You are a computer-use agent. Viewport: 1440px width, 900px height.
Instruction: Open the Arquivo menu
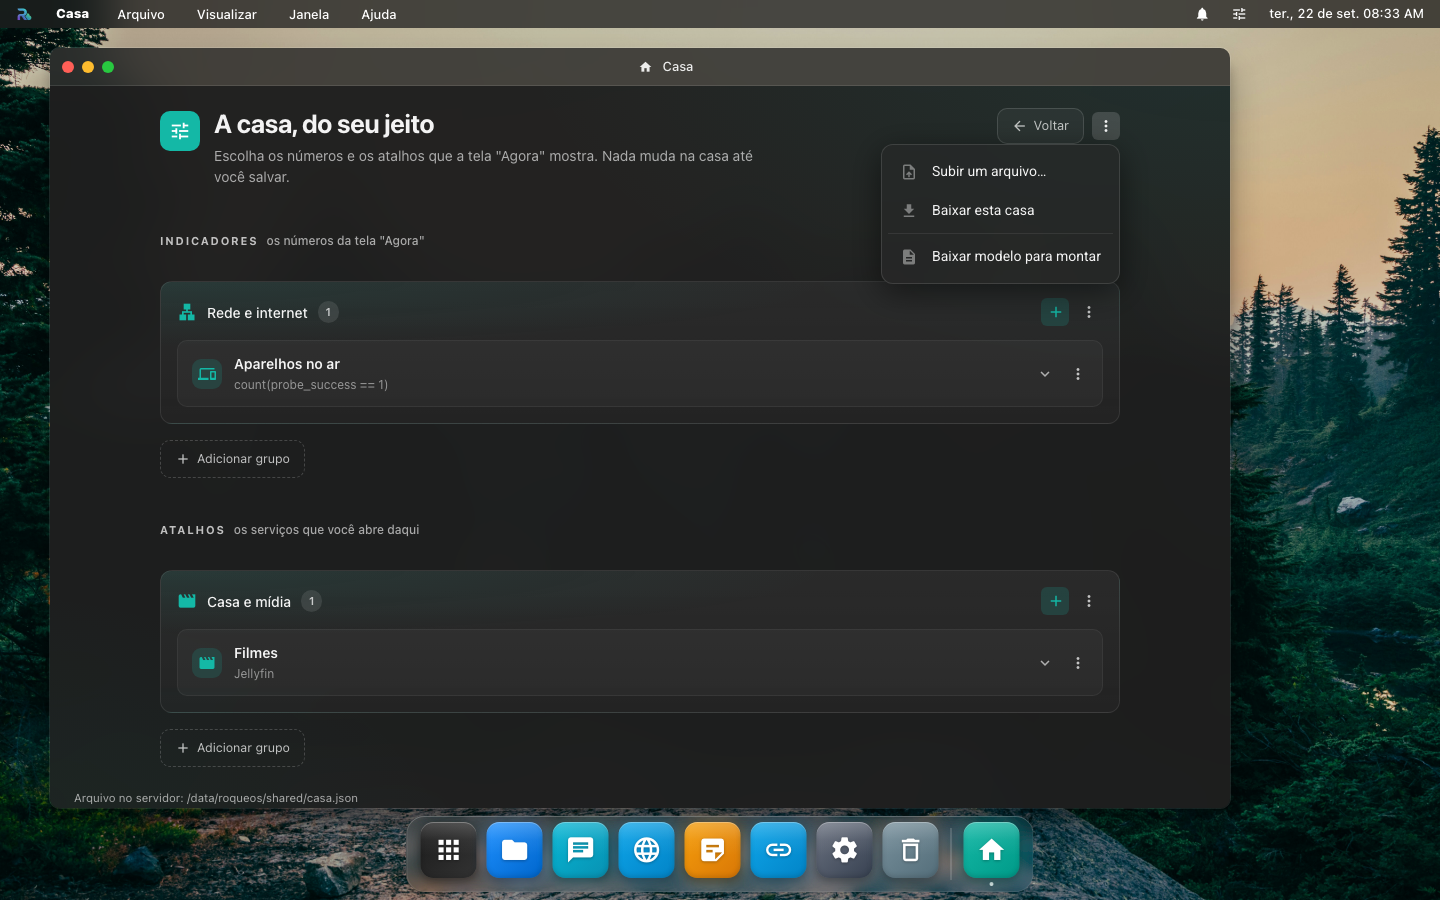coord(141,14)
